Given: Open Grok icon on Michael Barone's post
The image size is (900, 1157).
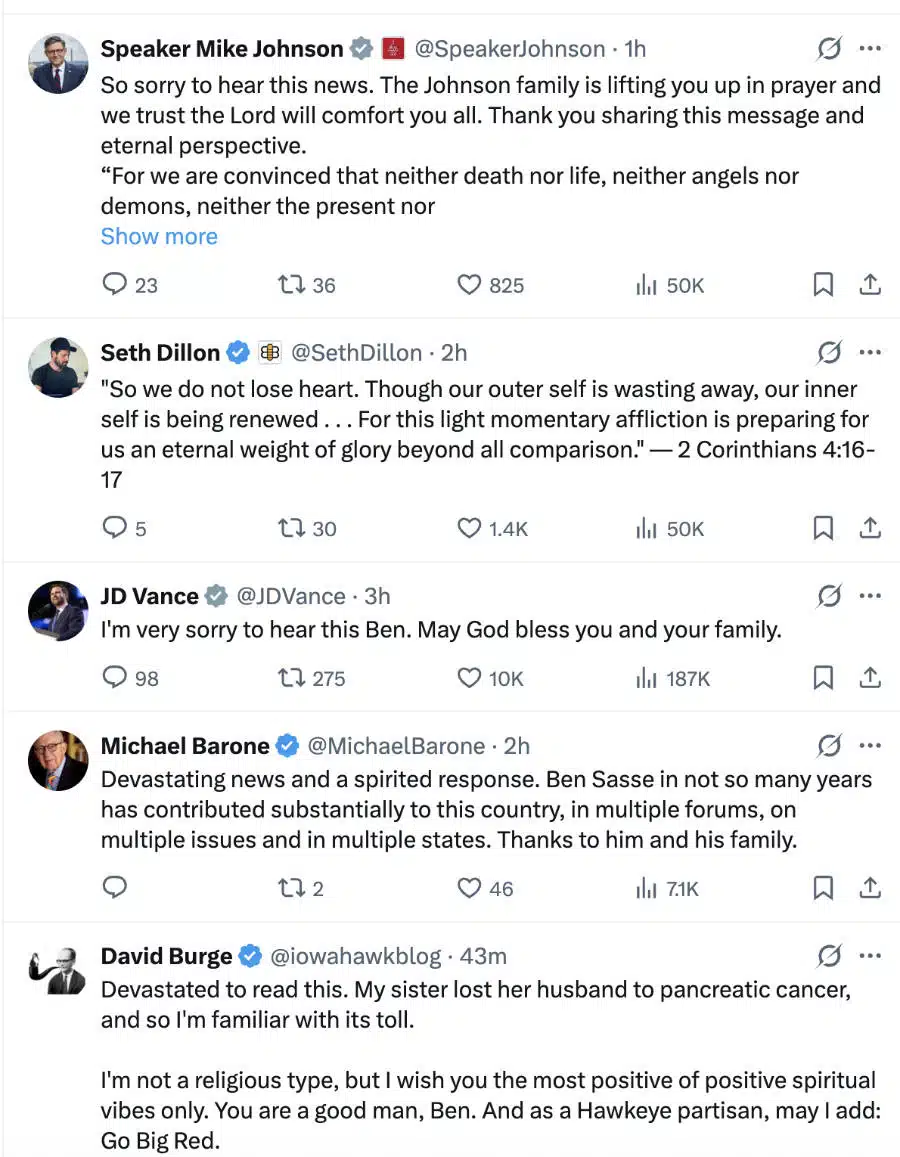Looking at the screenshot, I should (828, 746).
